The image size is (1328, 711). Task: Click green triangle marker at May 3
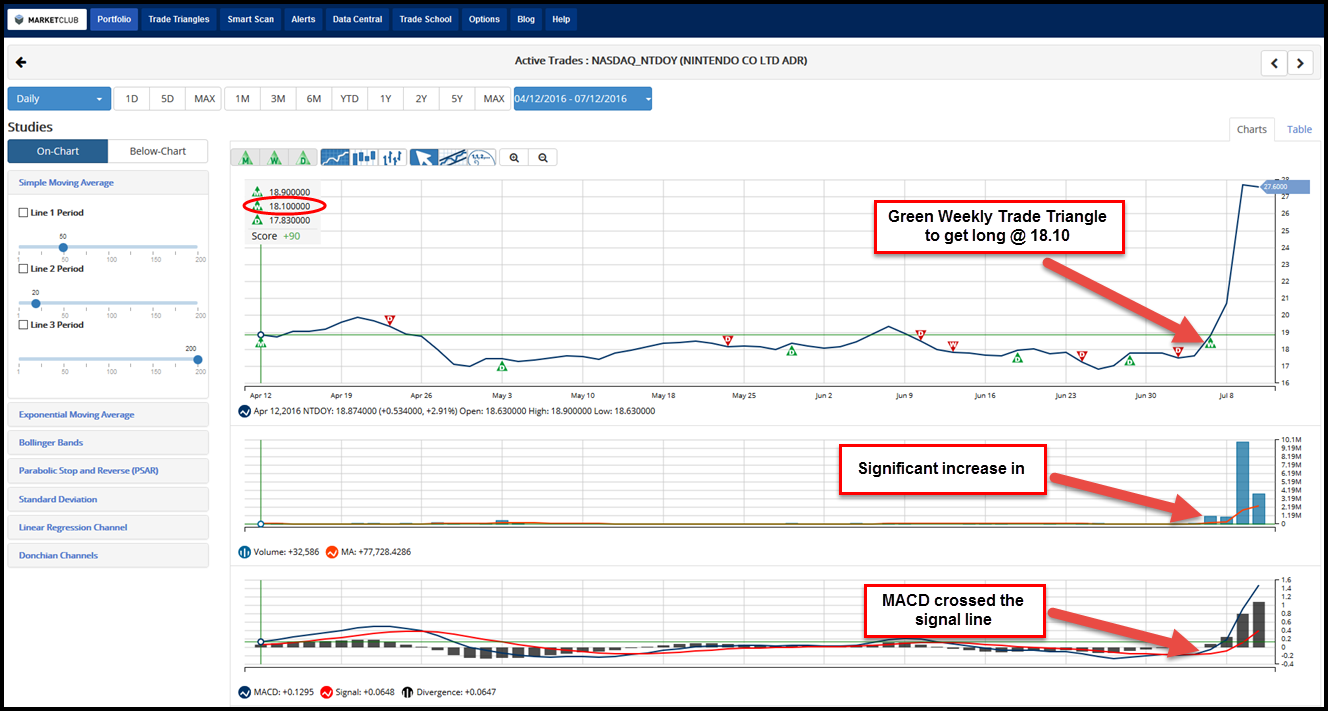coord(502,366)
